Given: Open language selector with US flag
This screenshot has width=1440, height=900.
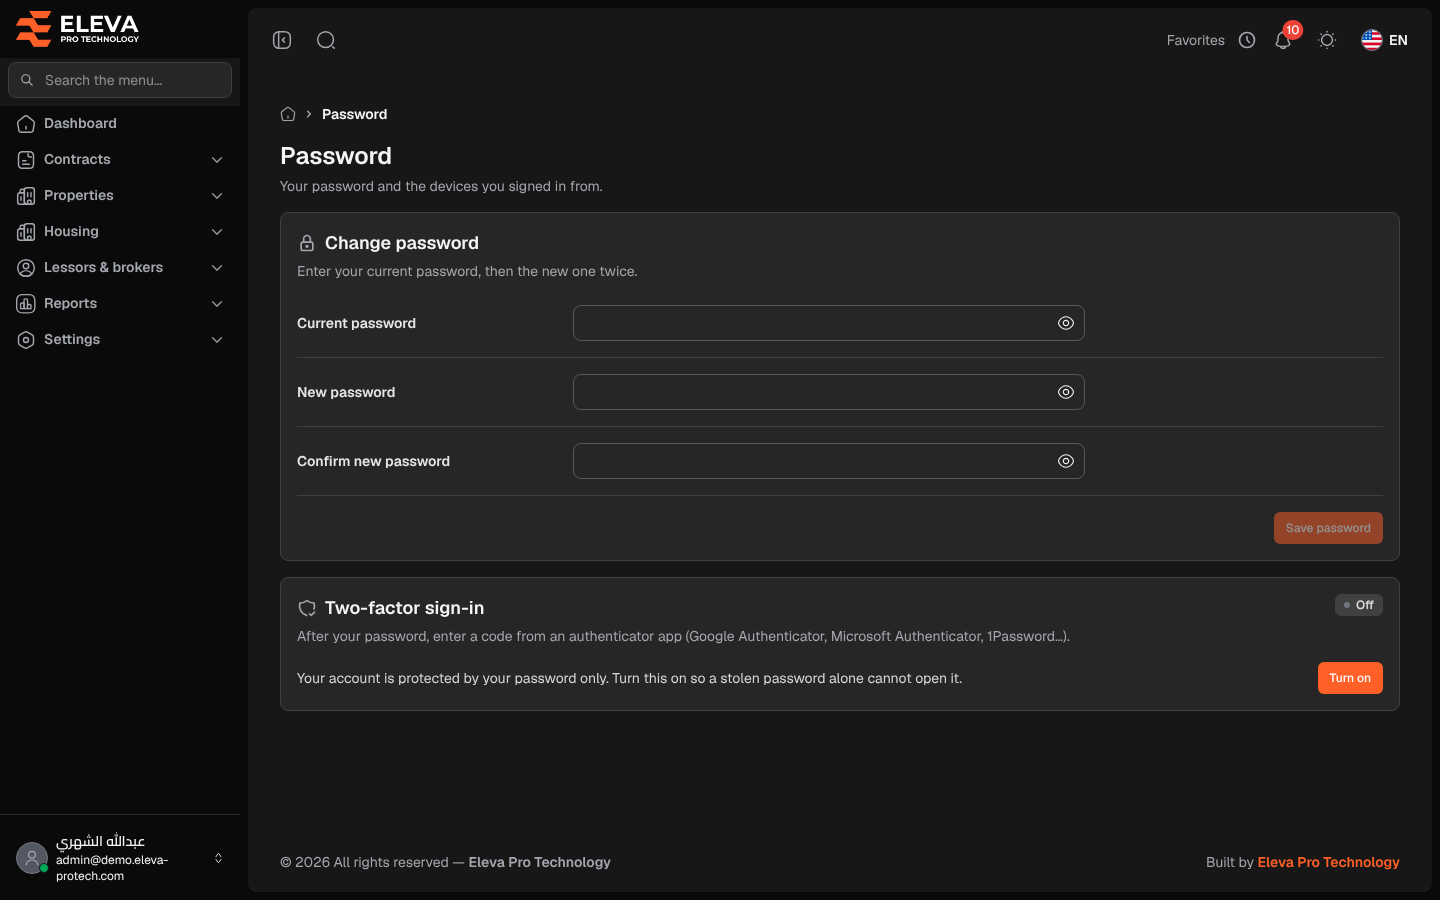Looking at the screenshot, I should click(x=1384, y=40).
